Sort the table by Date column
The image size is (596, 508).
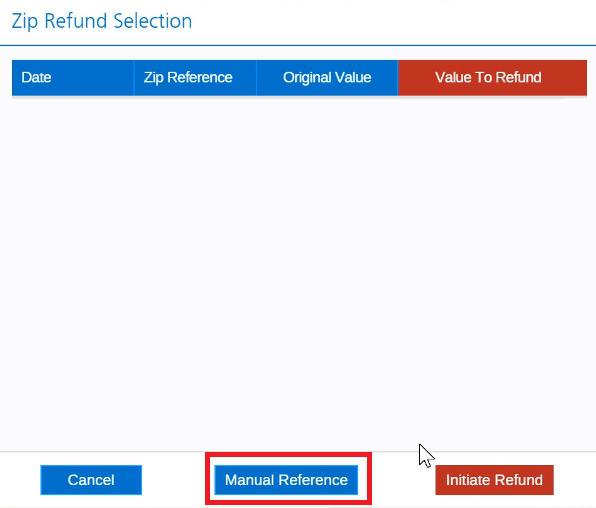click(x=73, y=78)
